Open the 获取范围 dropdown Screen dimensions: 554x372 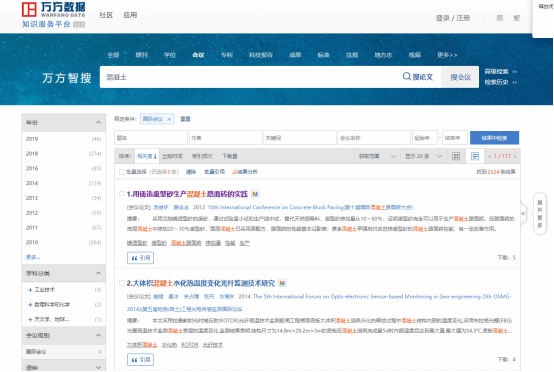point(377,156)
